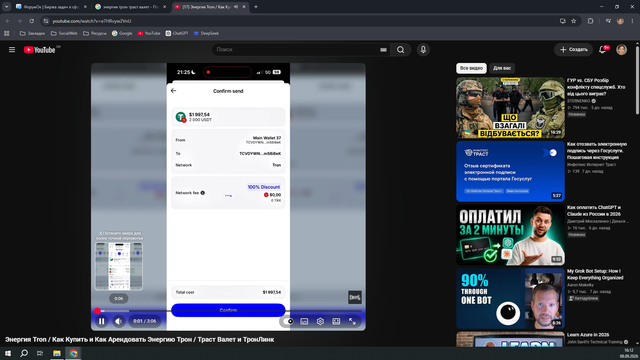Open the Как оплатить ChatGPT и Claude title

pyautogui.click(x=594, y=211)
